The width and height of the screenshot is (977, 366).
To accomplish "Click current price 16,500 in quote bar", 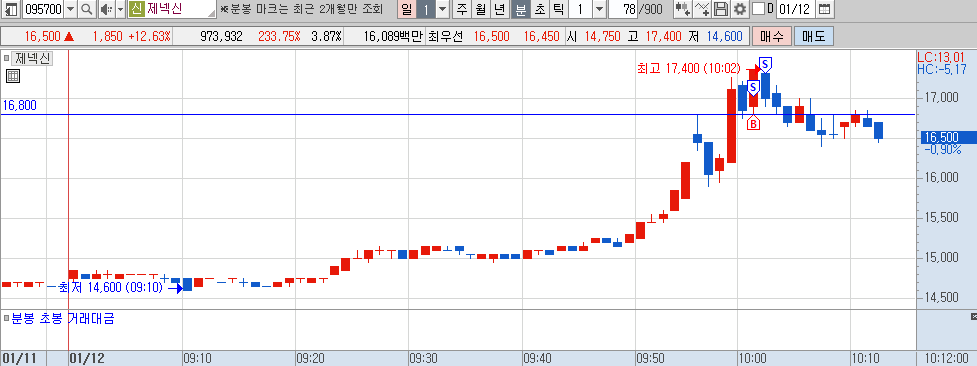I will point(43,36).
